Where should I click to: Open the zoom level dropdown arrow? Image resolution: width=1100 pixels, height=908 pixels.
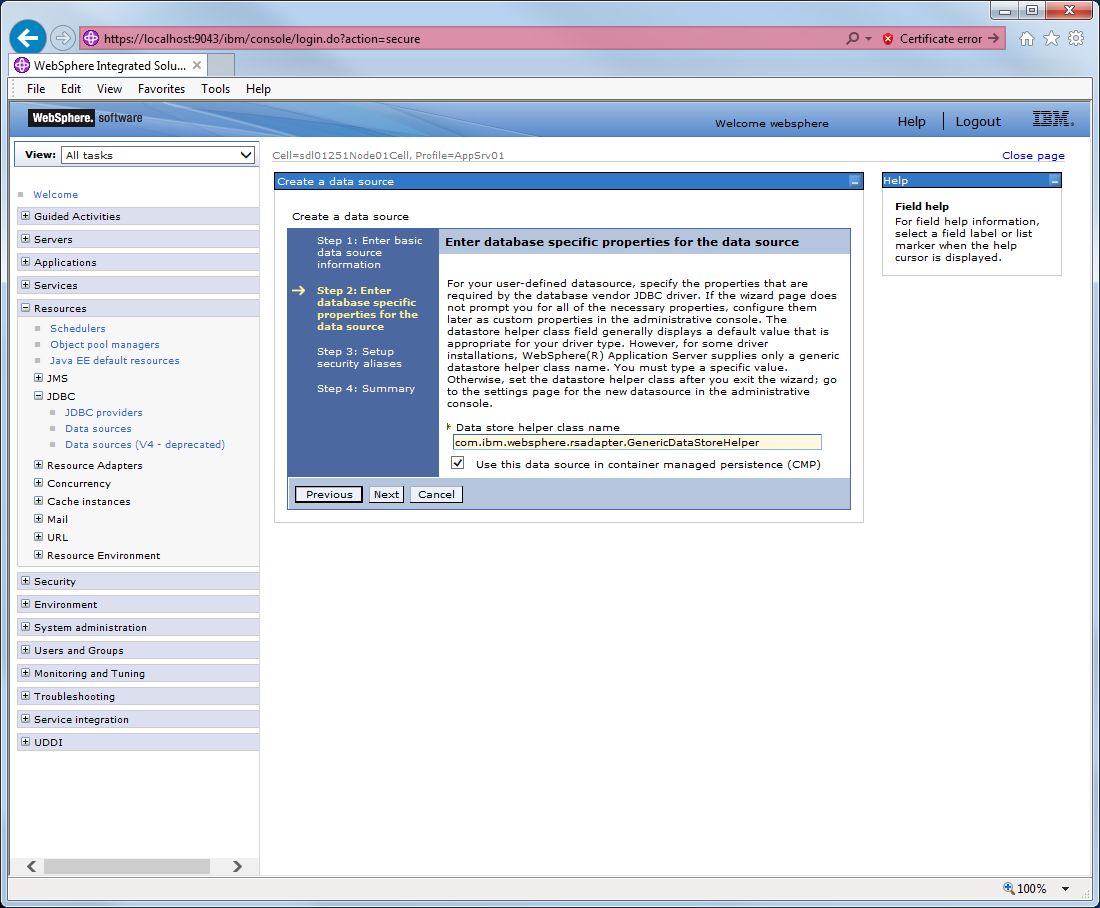click(x=1066, y=888)
